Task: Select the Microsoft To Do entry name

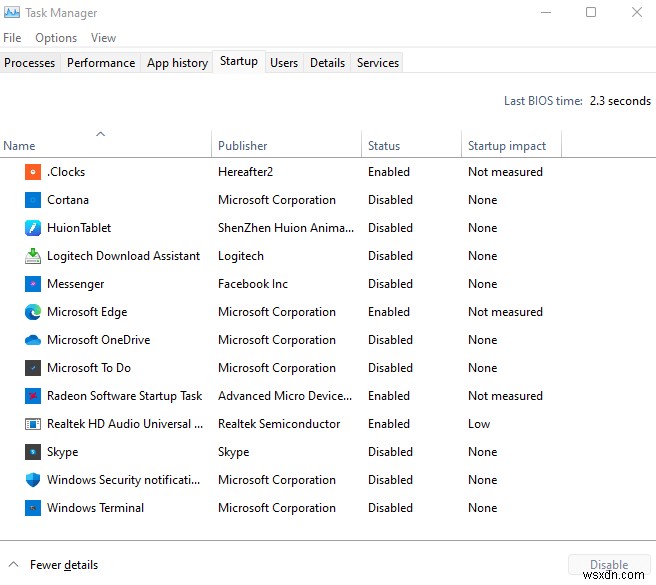Action: 89,368
